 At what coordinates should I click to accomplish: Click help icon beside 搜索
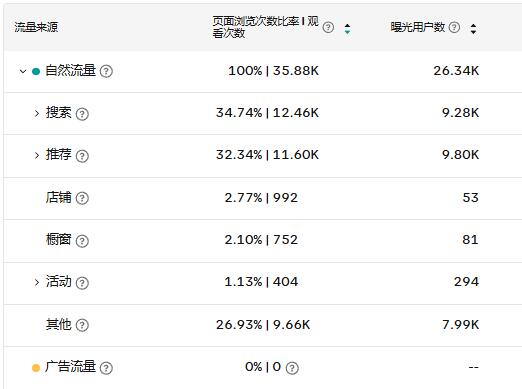point(82,114)
